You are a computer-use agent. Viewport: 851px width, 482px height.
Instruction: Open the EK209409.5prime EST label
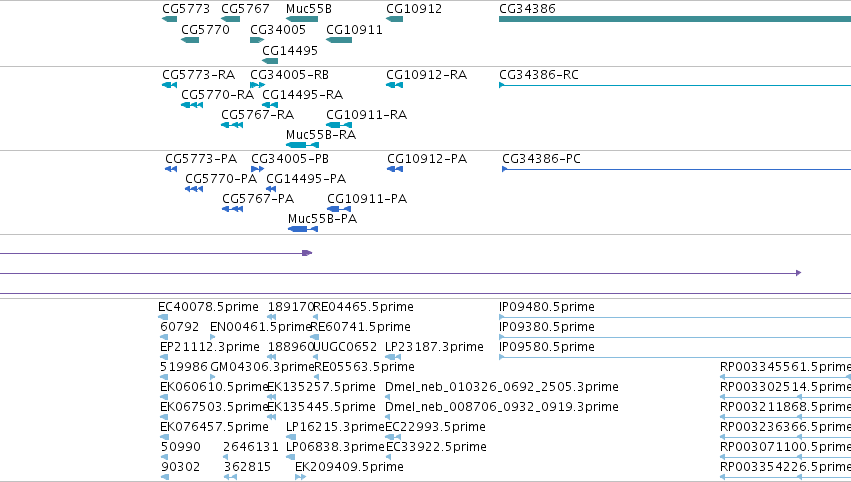coord(350,467)
